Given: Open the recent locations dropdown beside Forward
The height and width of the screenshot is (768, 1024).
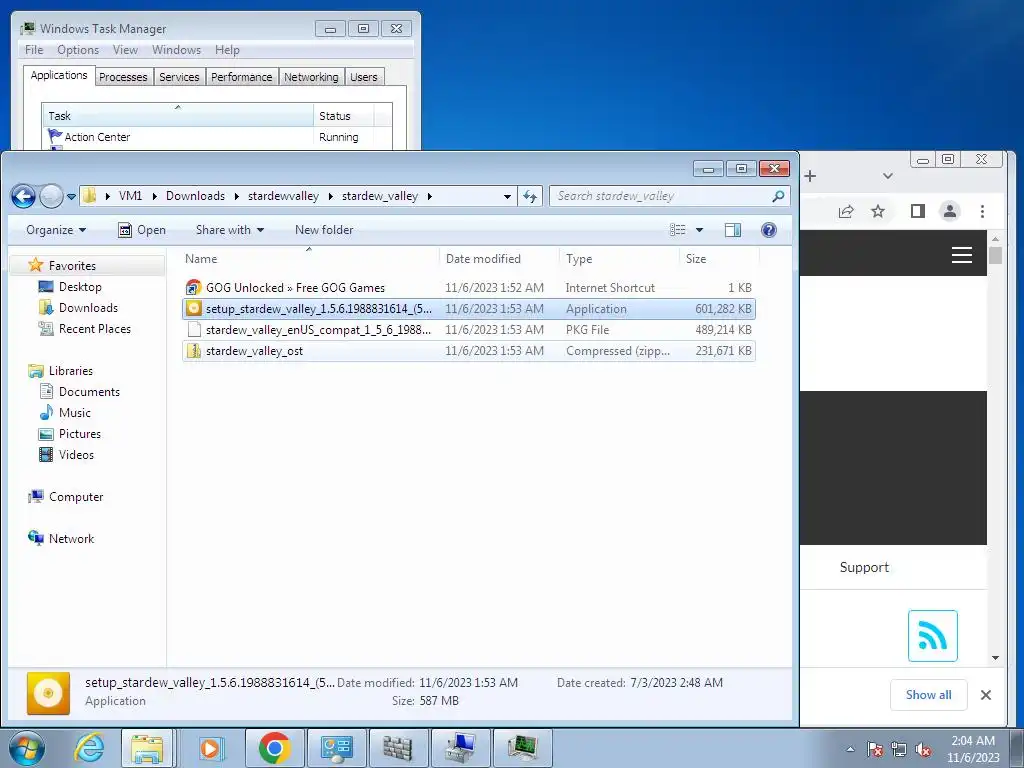Looking at the screenshot, I should [71, 197].
